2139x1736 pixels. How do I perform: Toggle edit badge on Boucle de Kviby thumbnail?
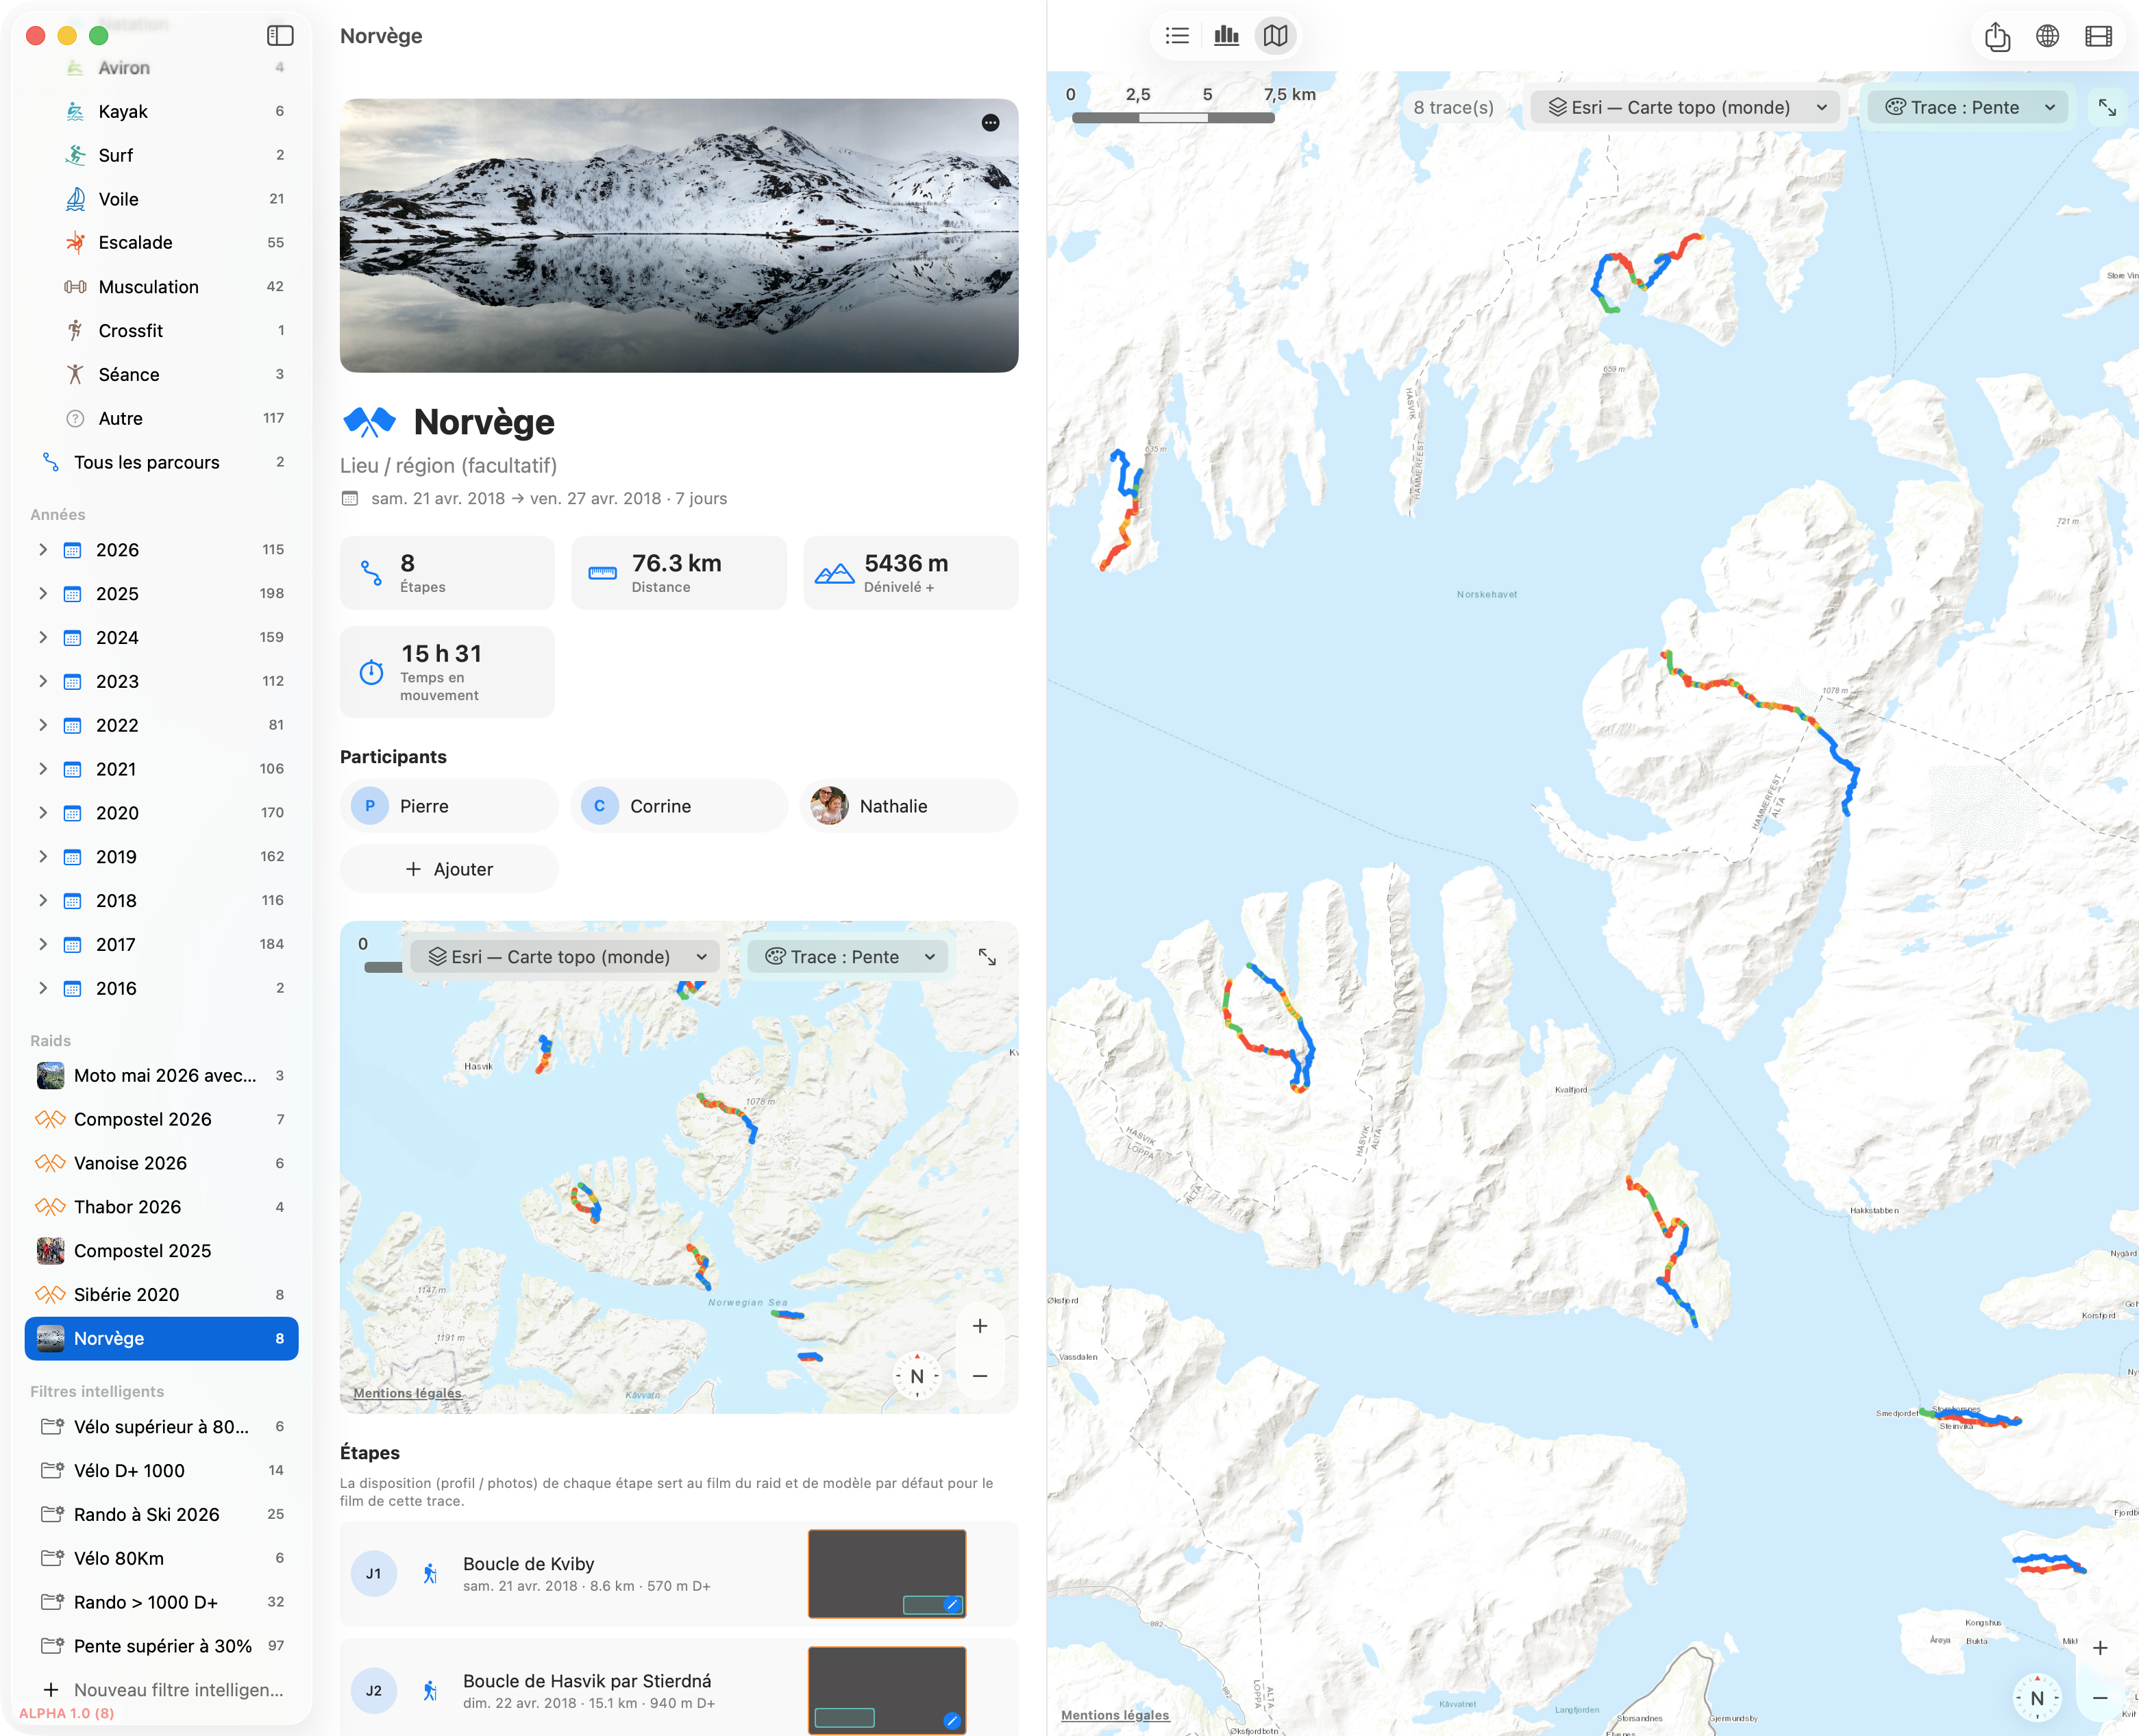point(952,1604)
